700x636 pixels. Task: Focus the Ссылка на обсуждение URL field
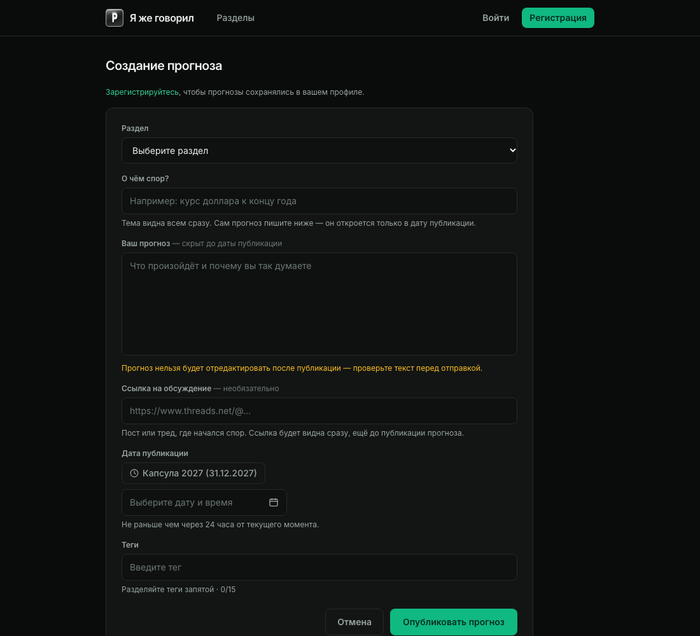tap(319, 411)
